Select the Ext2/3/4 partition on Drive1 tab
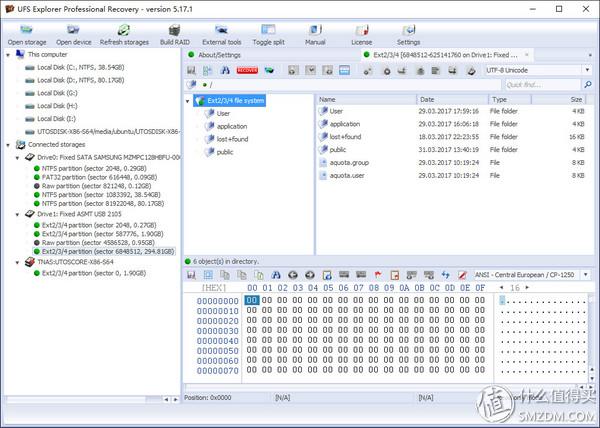The width and height of the screenshot is (600, 428). point(450,54)
